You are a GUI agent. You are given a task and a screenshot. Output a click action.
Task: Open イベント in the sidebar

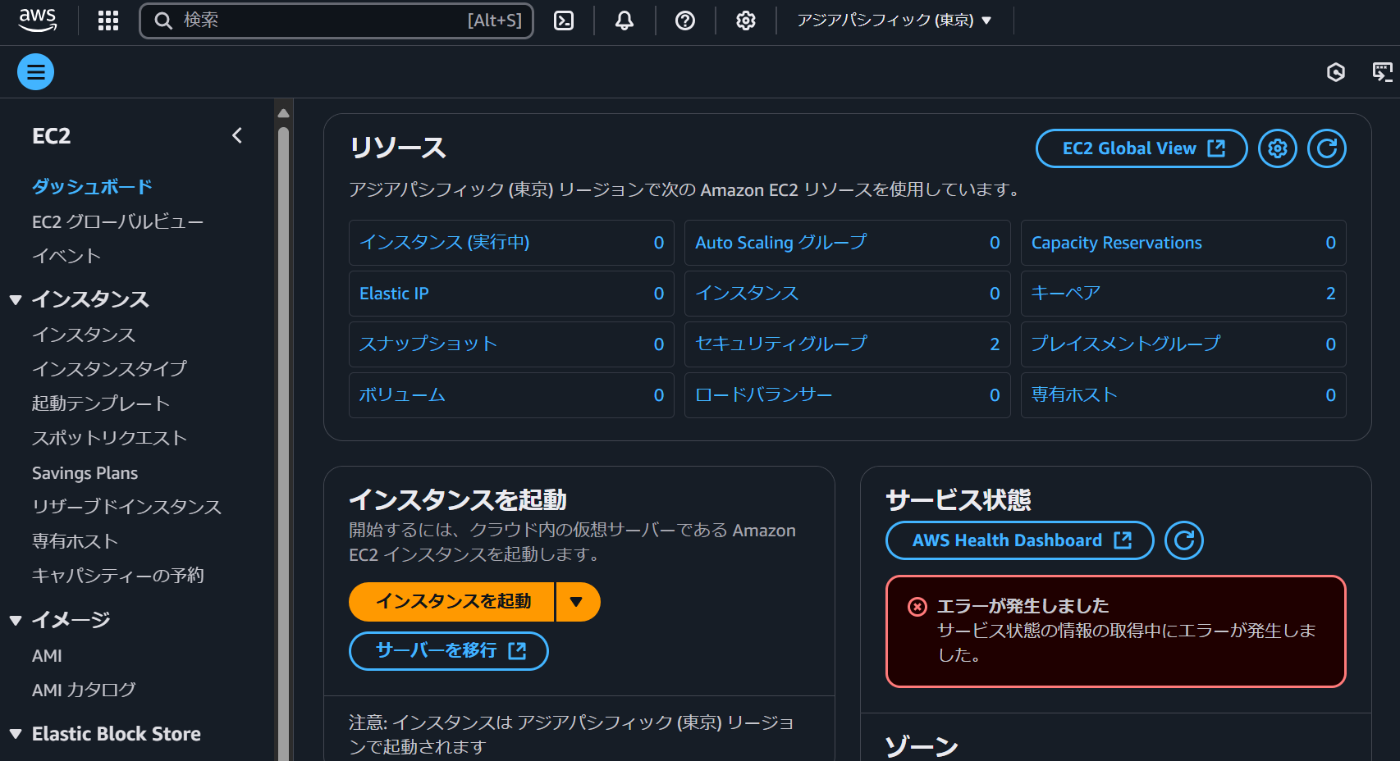tap(66, 256)
